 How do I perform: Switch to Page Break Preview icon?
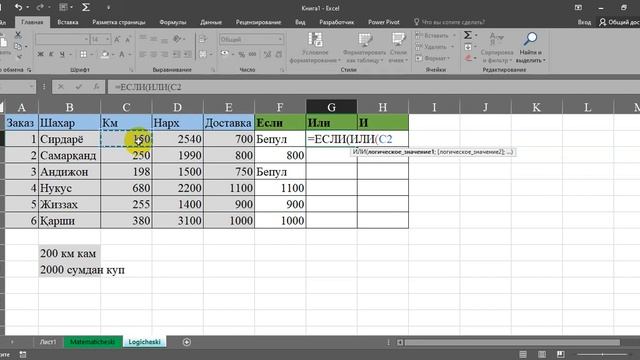tap(560, 354)
